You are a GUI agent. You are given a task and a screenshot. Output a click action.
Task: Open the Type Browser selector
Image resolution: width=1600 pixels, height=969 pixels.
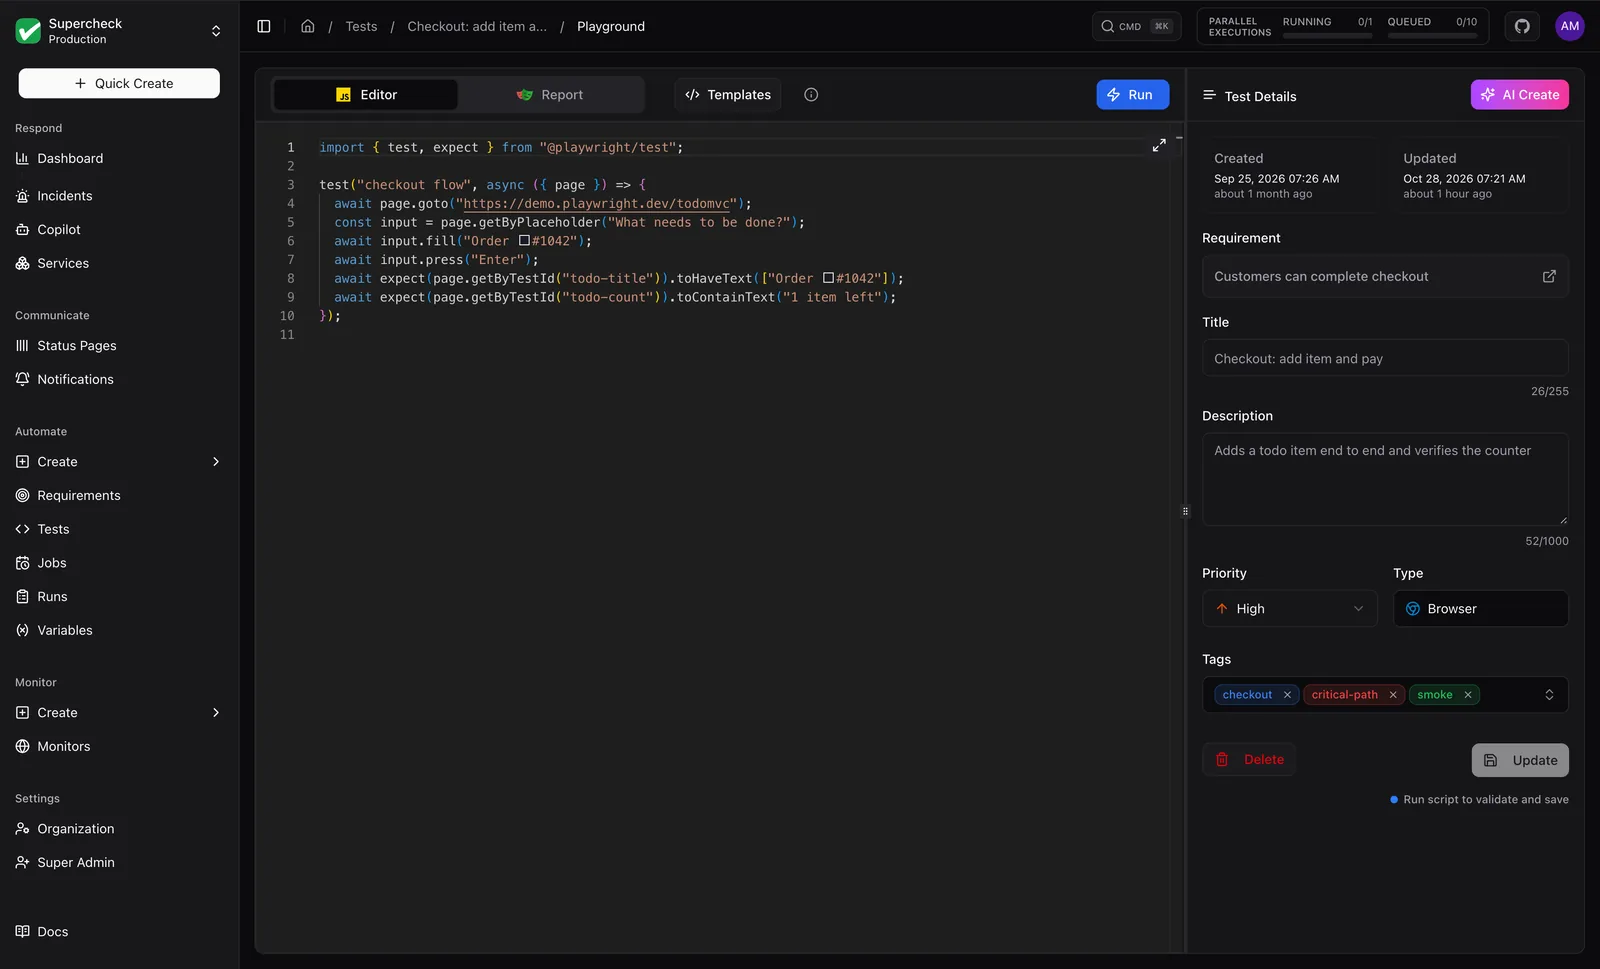click(x=1480, y=609)
